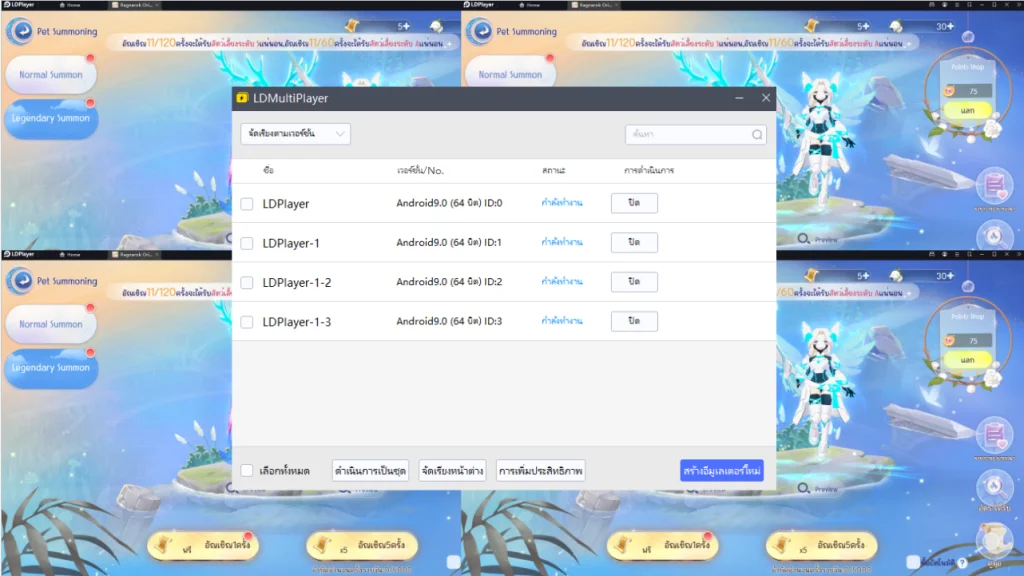Click LDPlayer logo in top-left window title bar
The image size is (1024, 576).
pyautogui.click(x=19, y=5)
